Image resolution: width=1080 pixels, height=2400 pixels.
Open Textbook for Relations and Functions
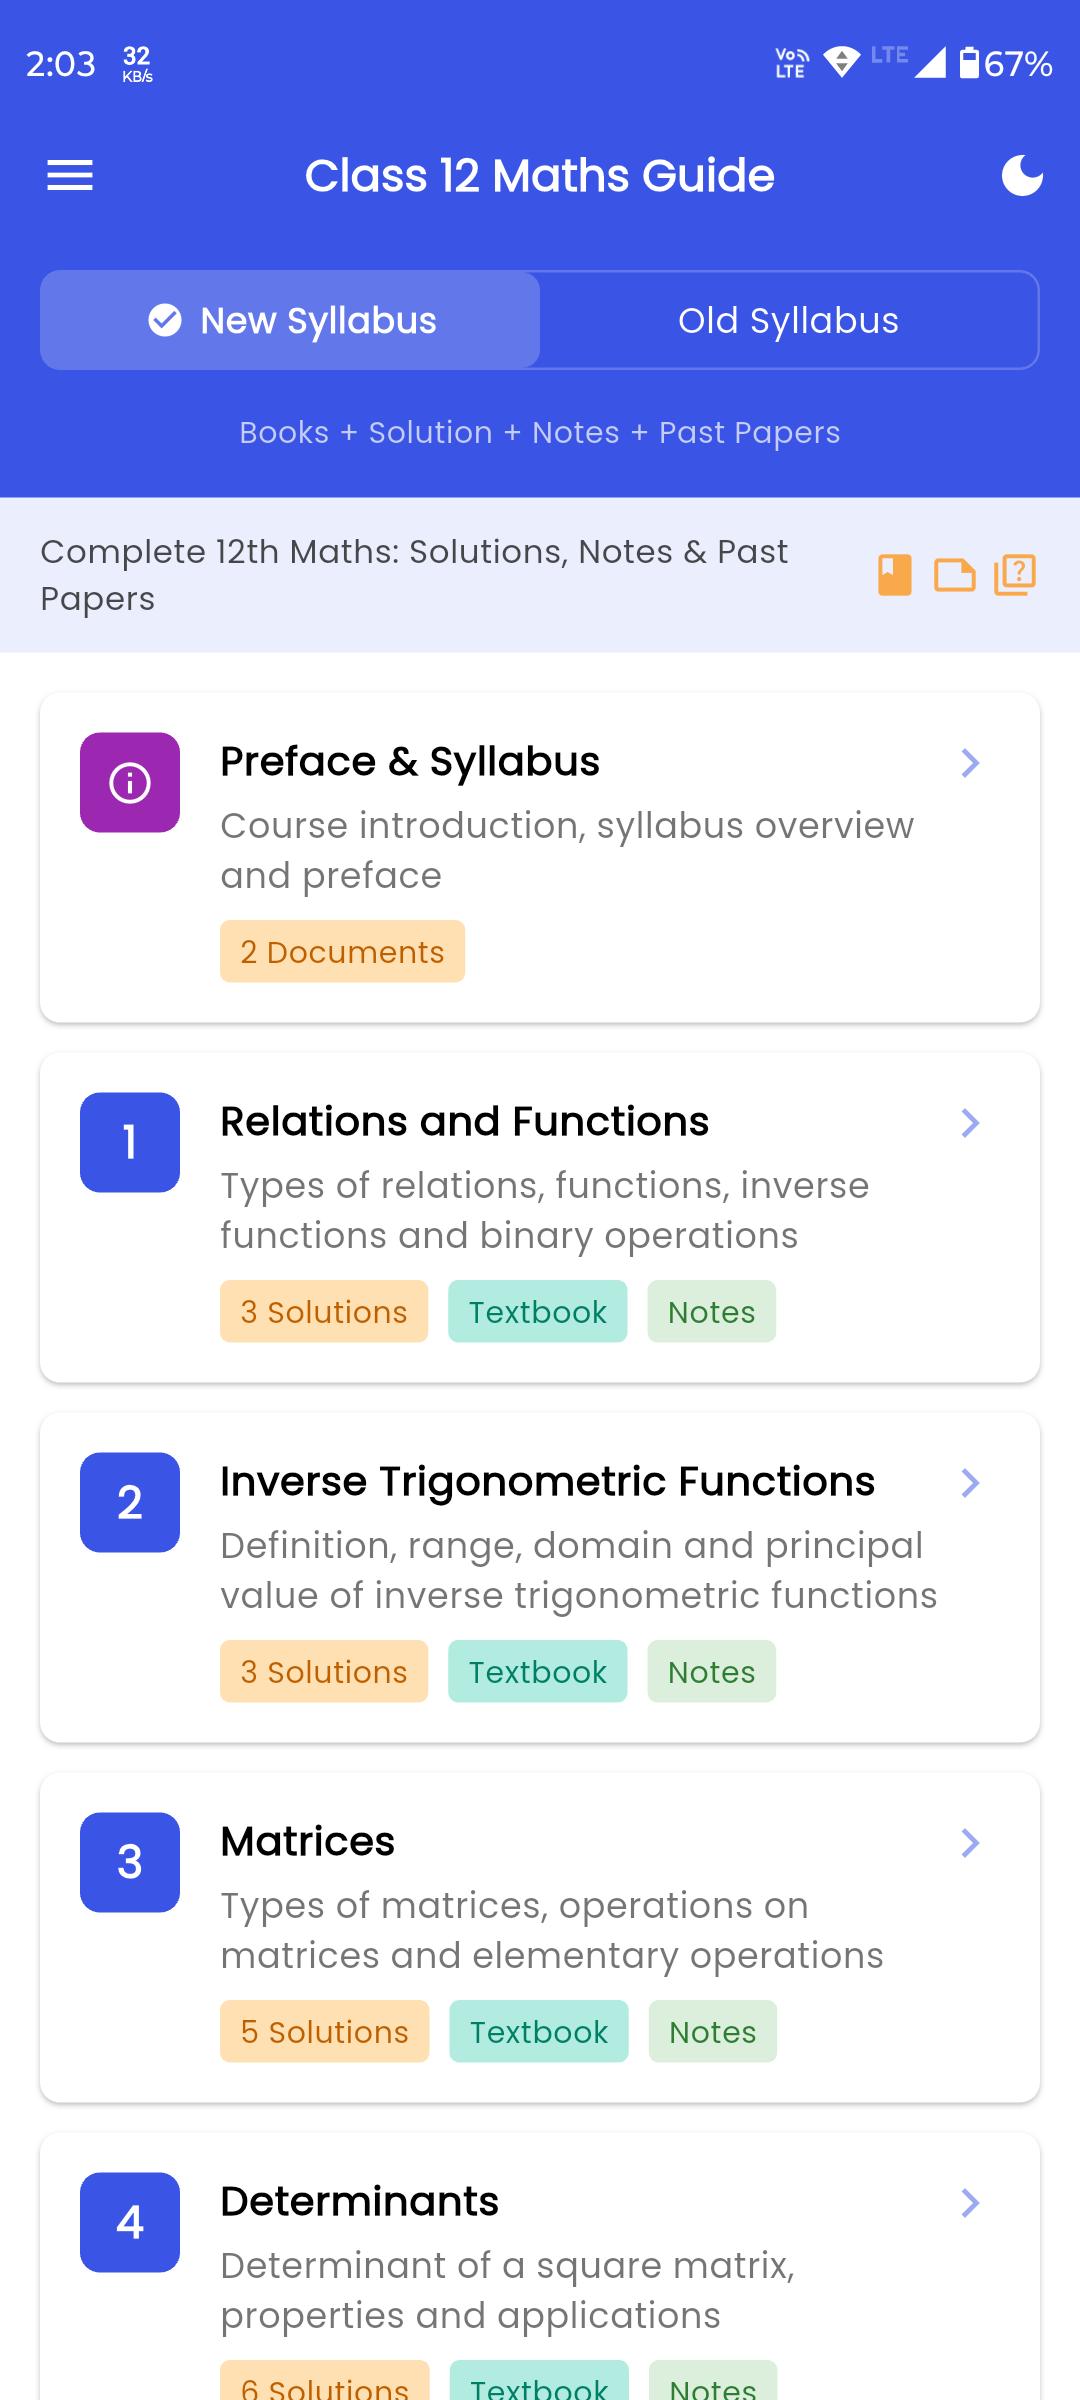point(538,1312)
